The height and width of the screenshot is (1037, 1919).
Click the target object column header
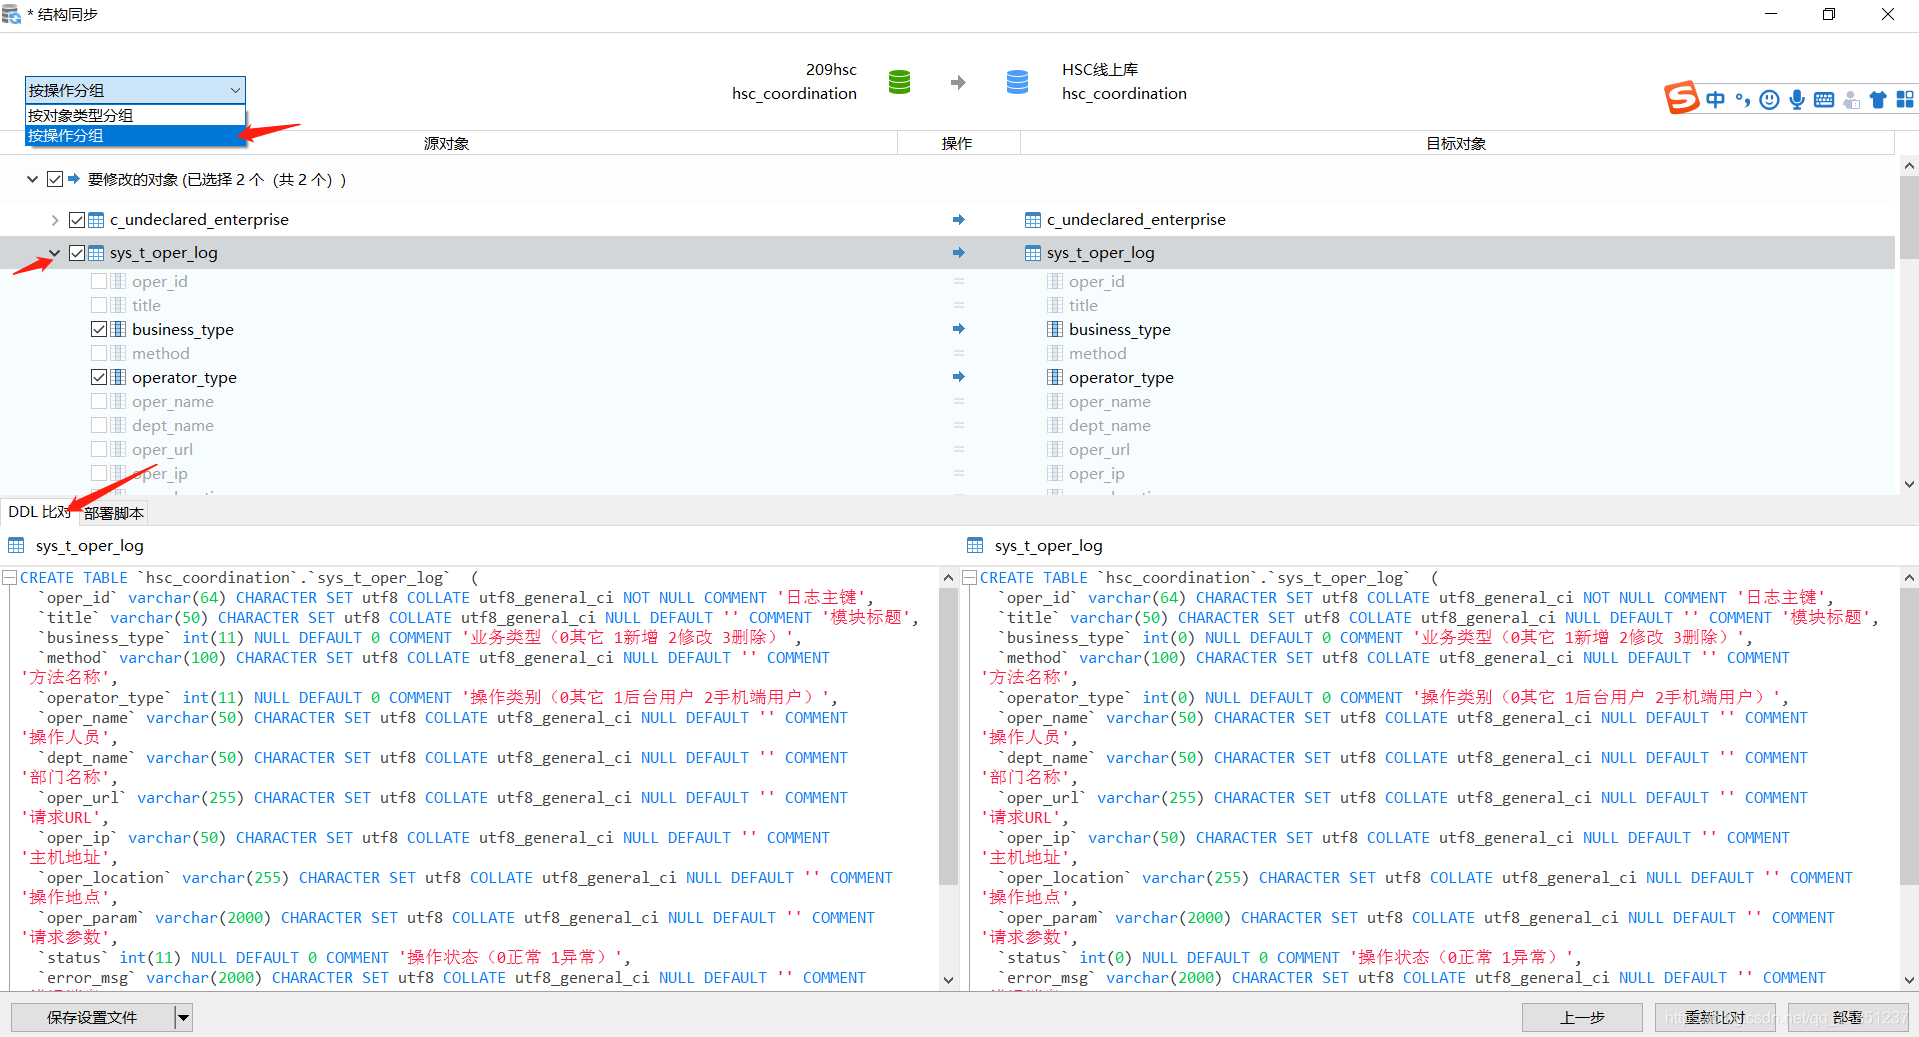1456,143
